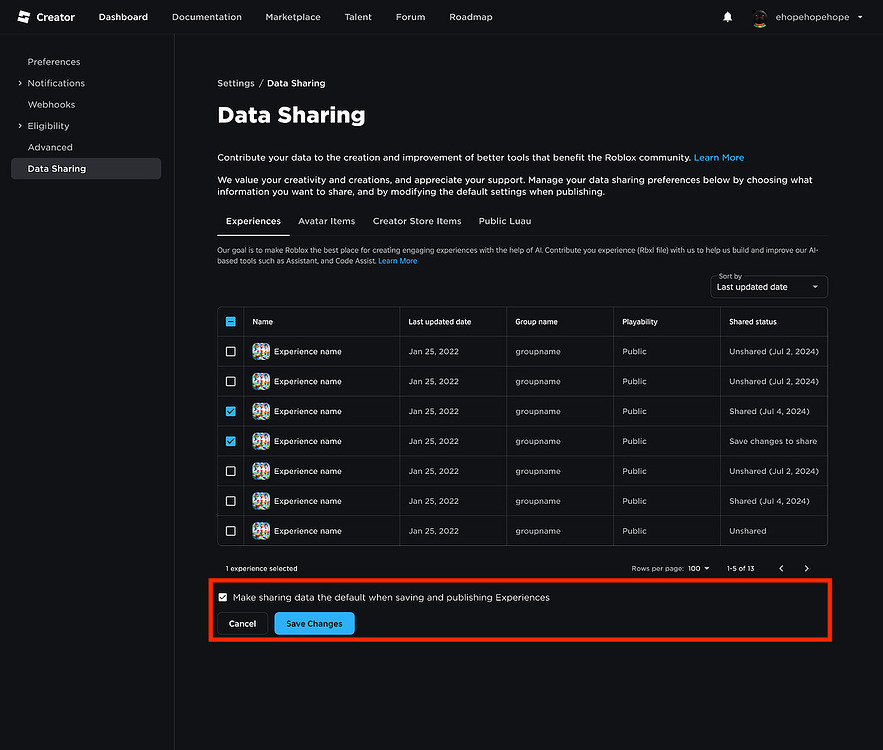Image resolution: width=883 pixels, height=750 pixels.
Task: Go to the previous page of experiences
Action: (x=781, y=567)
